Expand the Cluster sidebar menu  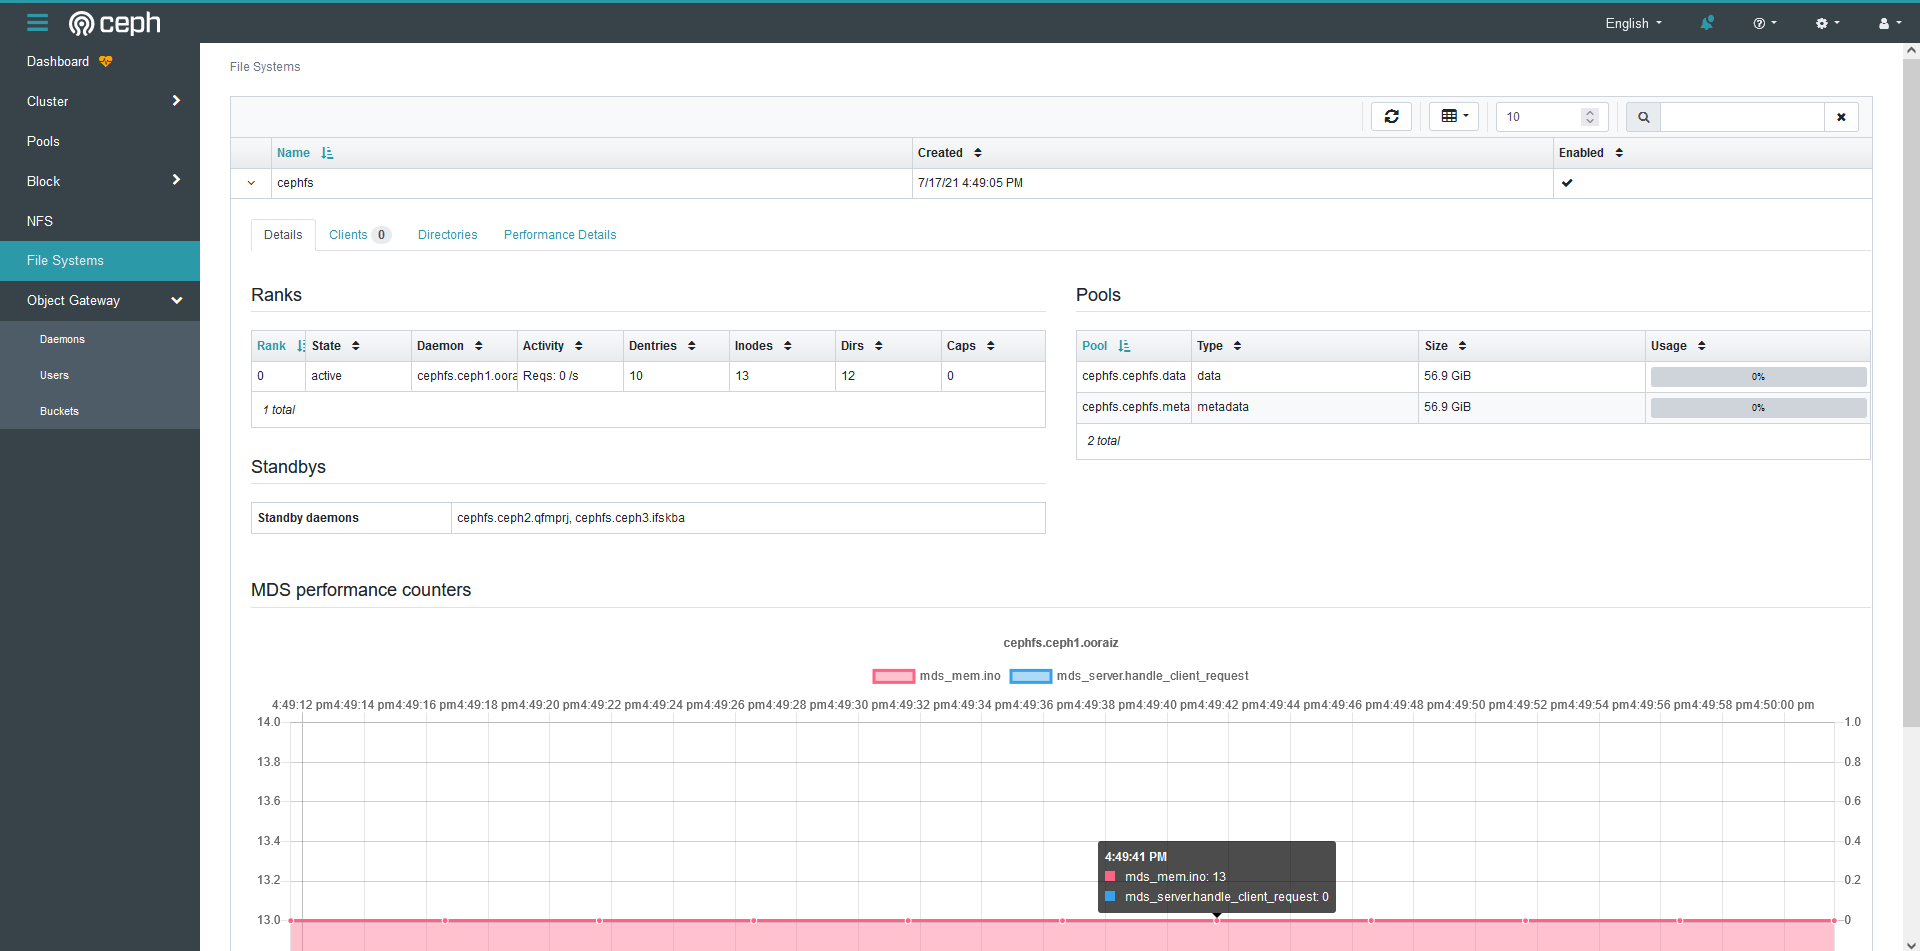(176, 101)
